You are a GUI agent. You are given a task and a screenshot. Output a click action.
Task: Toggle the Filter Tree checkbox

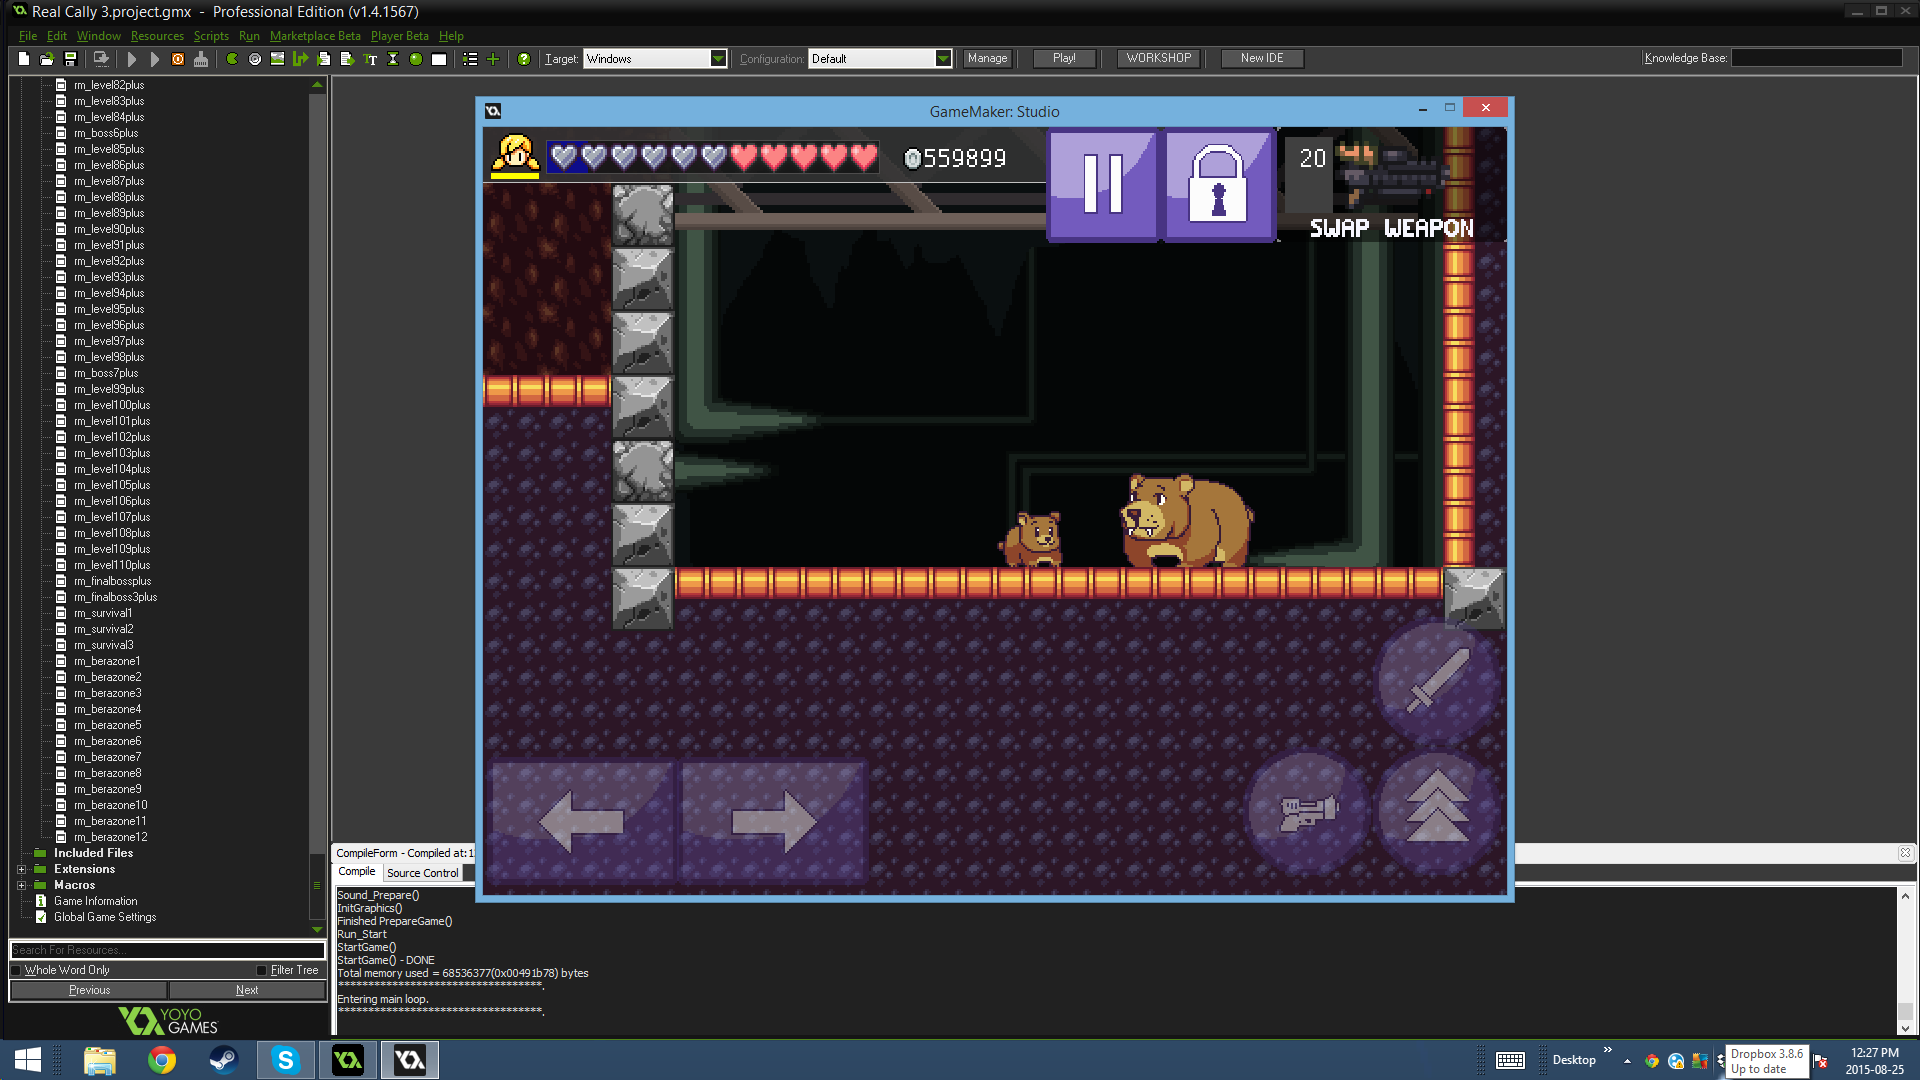click(262, 970)
